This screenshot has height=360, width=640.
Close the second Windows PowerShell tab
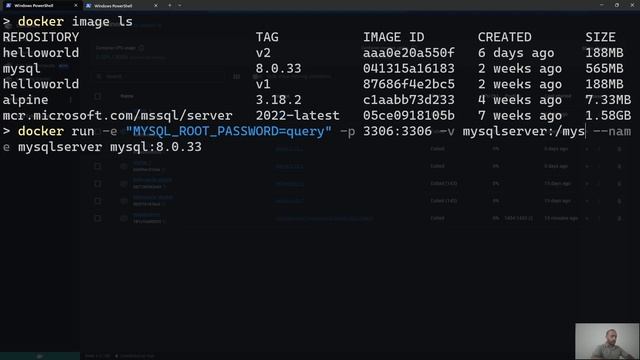tap(156, 6)
